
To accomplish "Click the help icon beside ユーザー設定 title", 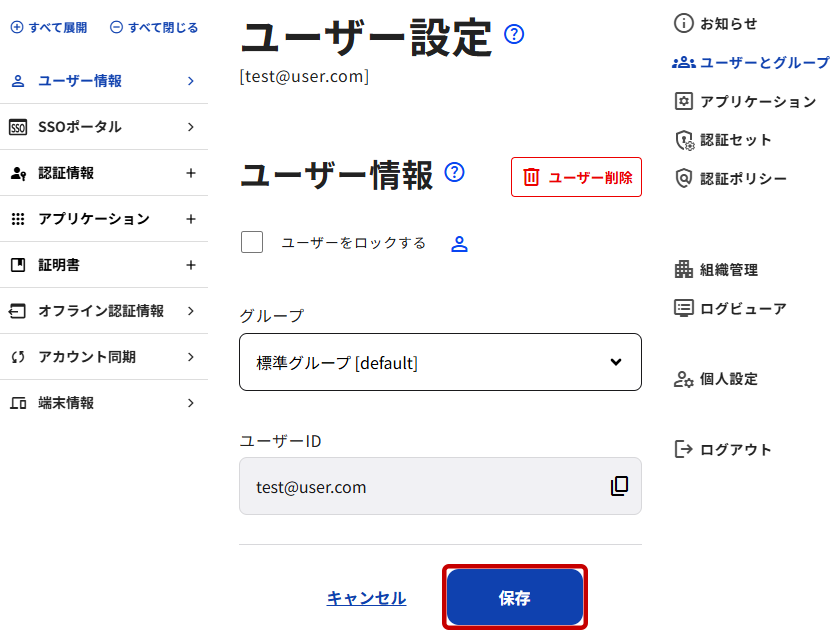I will (514, 35).
